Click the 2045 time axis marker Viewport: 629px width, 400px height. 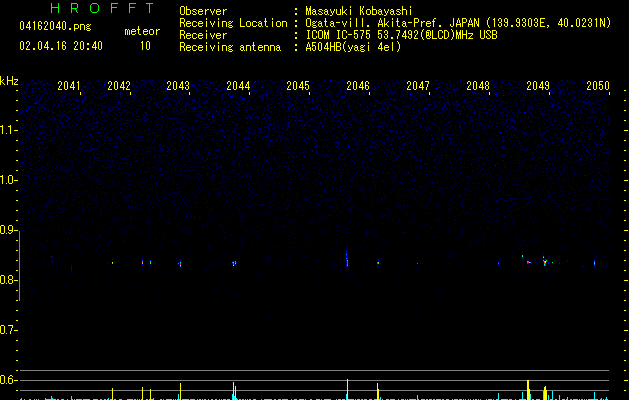pyautogui.click(x=298, y=86)
